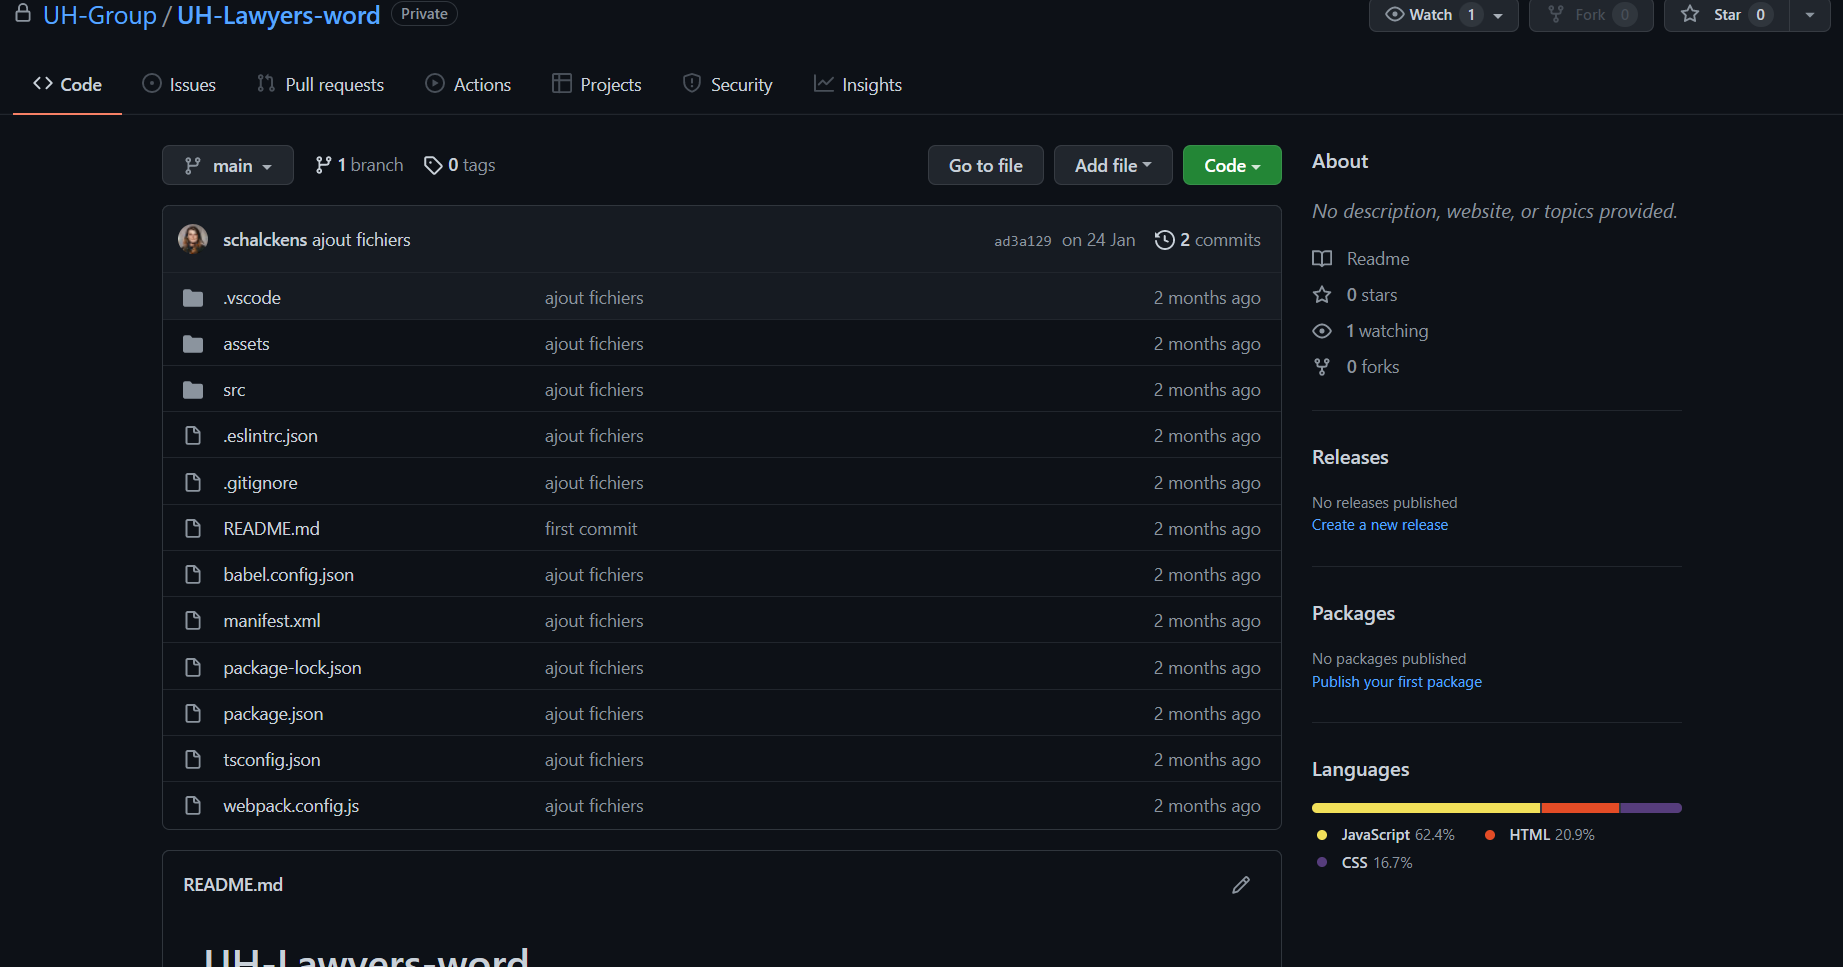The height and width of the screenshot is (967, 1843).
Task: View the 0 tags link
Action: (460, 165)
